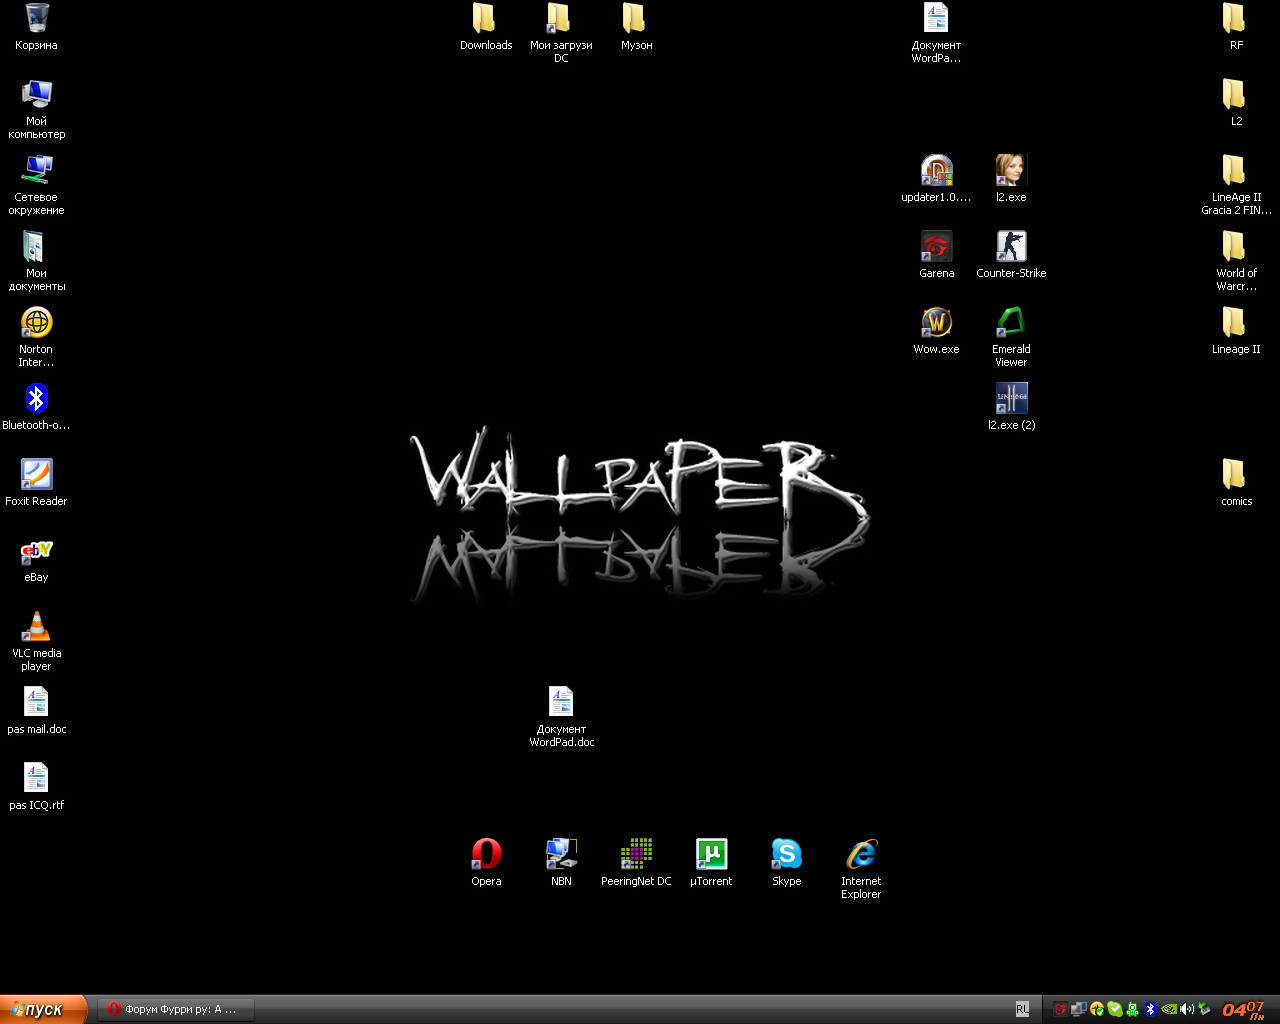Click the RL language indicator in taskbar
The height and width of the screenshot is (1024, 1280).
1022,1009
